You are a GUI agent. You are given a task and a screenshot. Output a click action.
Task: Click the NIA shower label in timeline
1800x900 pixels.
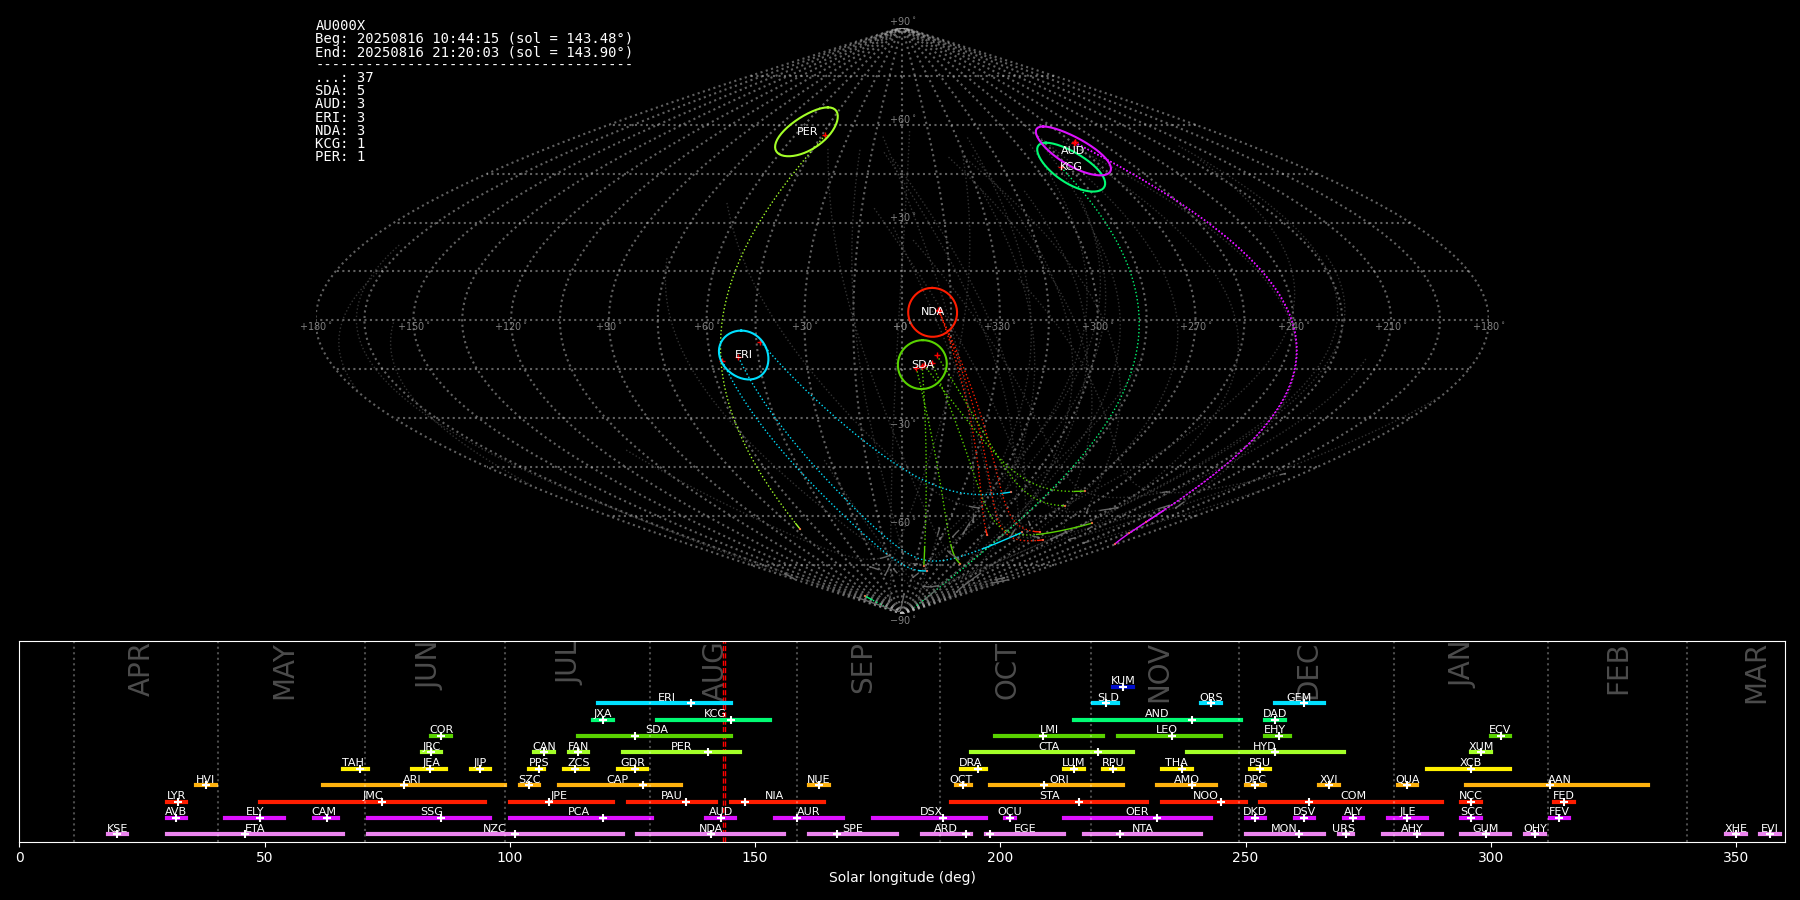774,796
